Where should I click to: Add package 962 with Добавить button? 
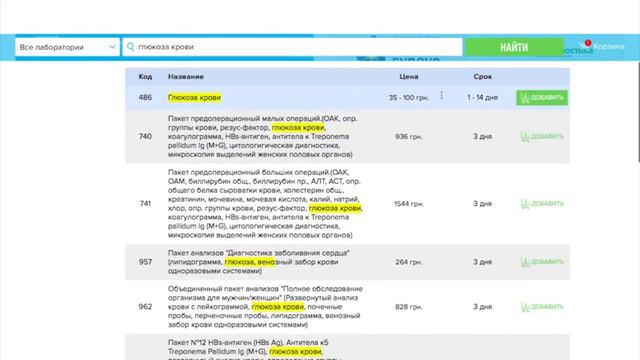click(542, 307)
